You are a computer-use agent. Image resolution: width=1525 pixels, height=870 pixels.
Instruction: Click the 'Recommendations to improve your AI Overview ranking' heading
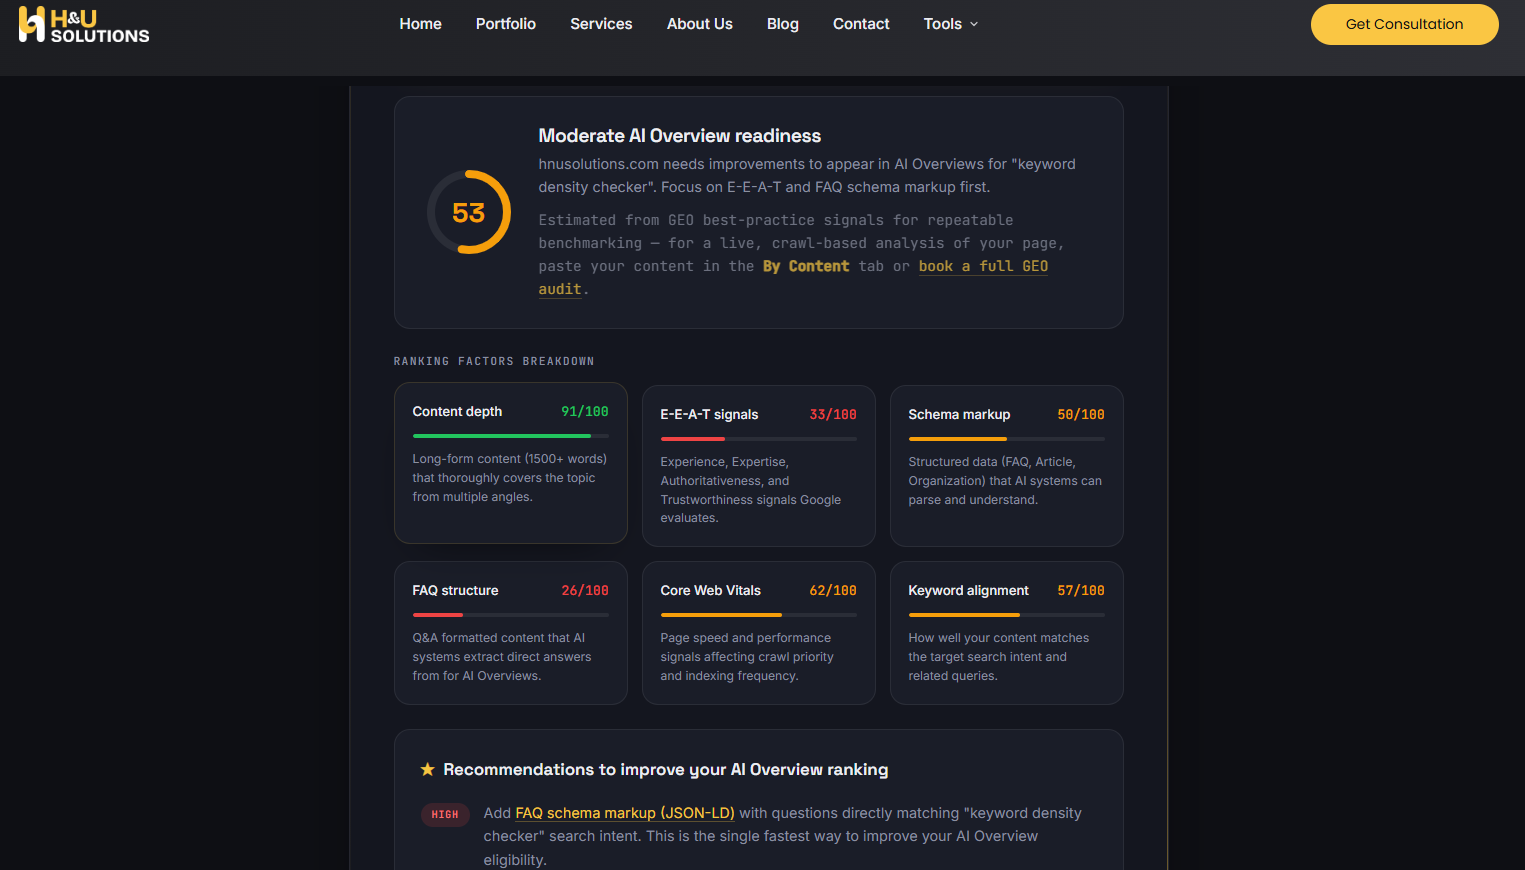[666, 769]
